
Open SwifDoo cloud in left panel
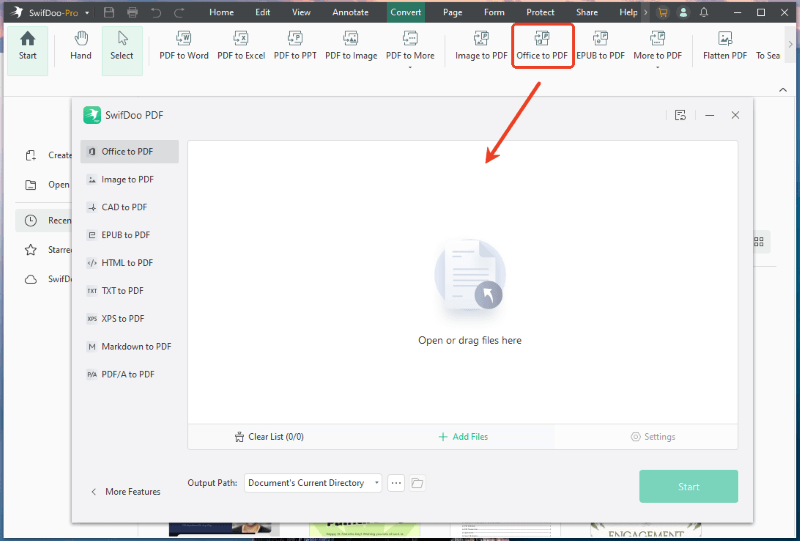(49, 279)
